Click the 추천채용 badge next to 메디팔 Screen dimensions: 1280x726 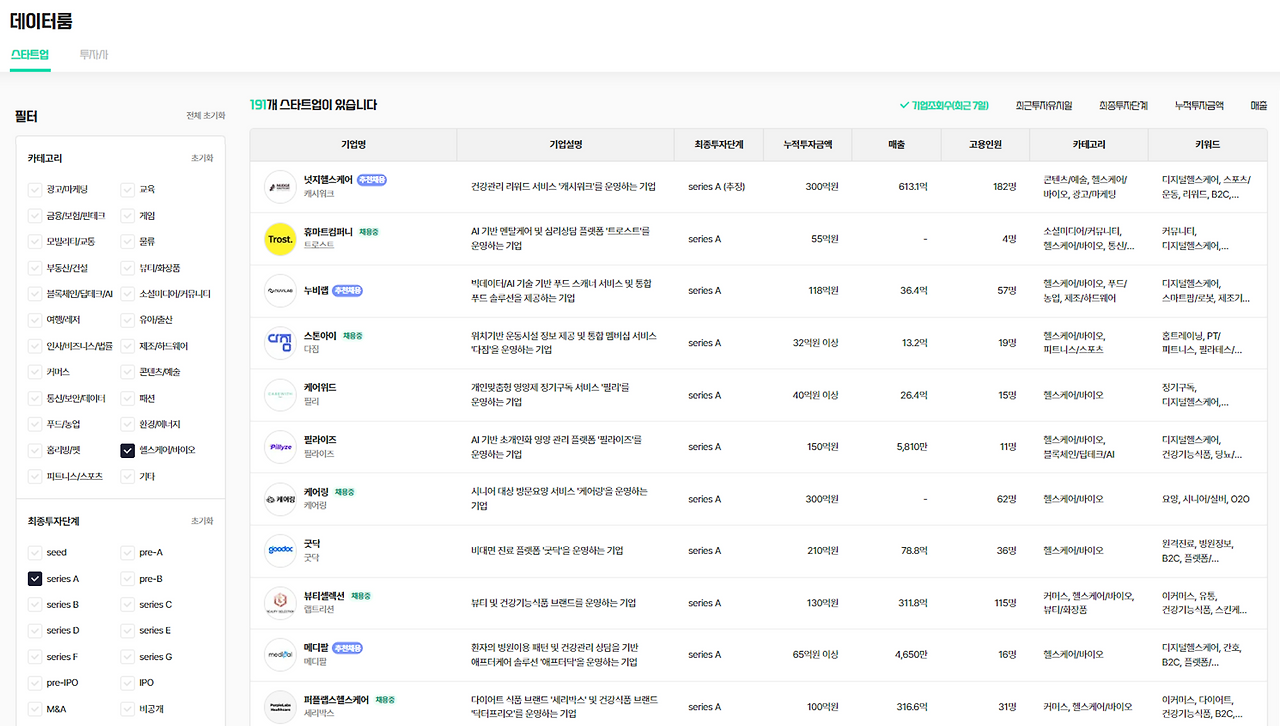(x=347, y=648)
